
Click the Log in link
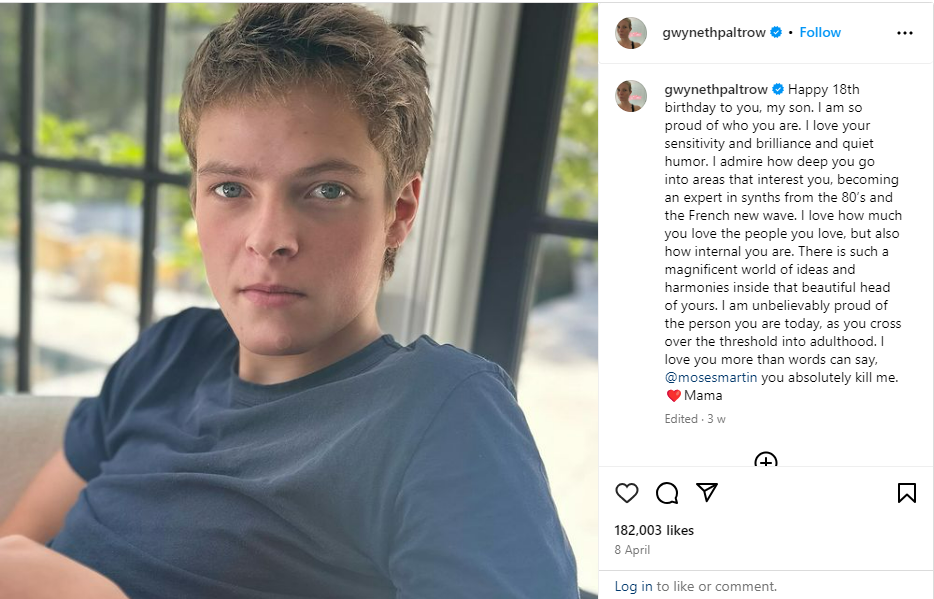point(633,586)
